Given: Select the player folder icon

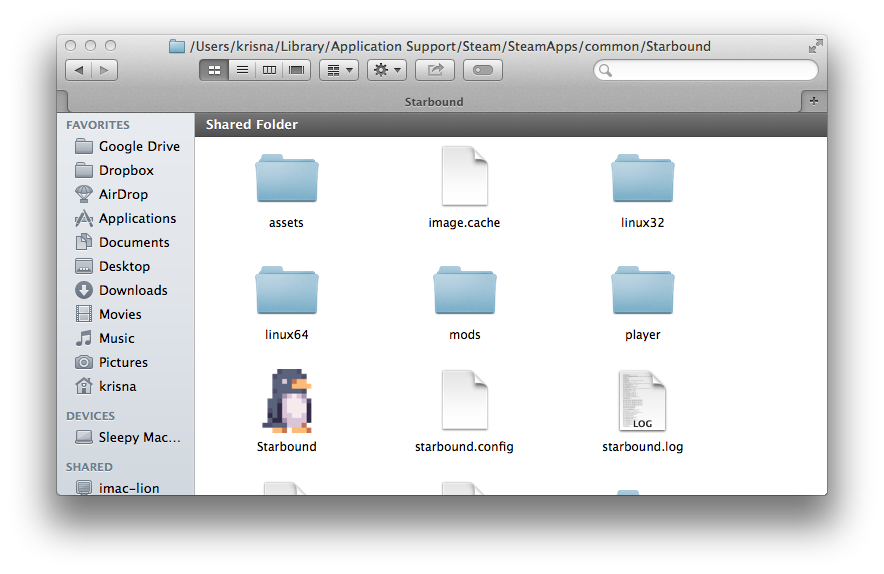Looking at the screenshot, I should point(643,290).
